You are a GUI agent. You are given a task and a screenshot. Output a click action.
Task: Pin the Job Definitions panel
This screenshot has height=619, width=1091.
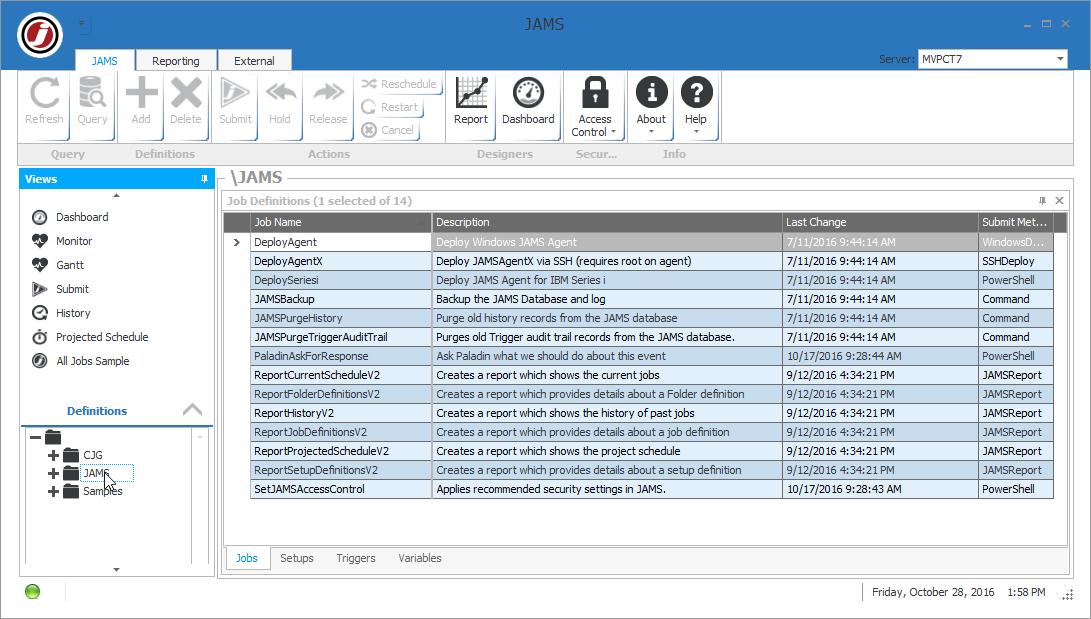pyautogui.click(x=1042, y=201)
